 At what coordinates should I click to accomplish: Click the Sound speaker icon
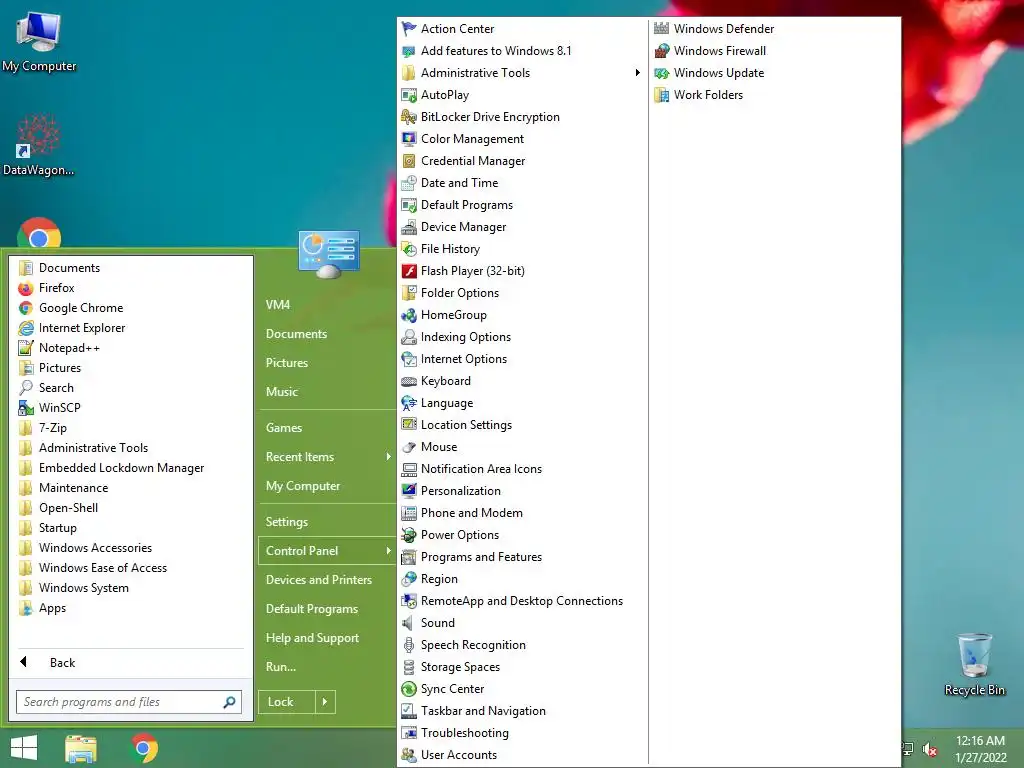pos(409,623)
